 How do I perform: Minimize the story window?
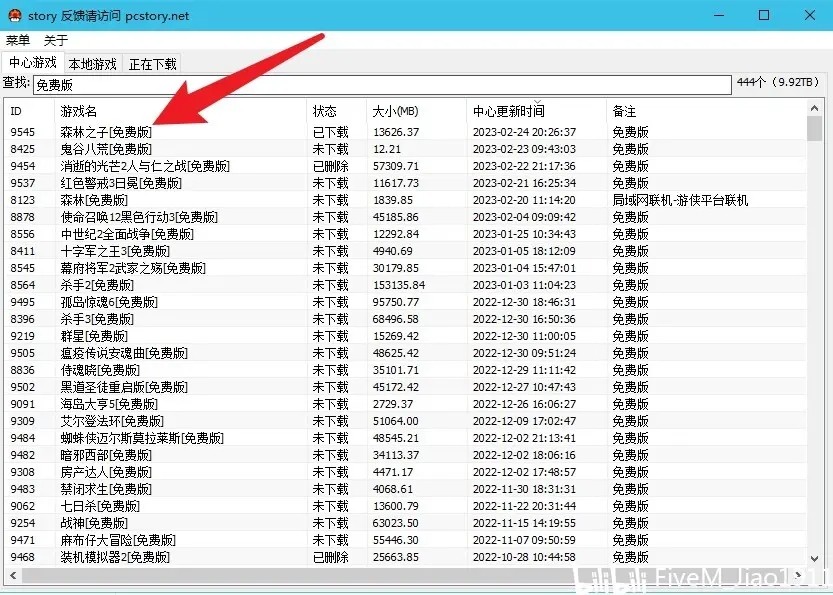(x=719, y=15)
